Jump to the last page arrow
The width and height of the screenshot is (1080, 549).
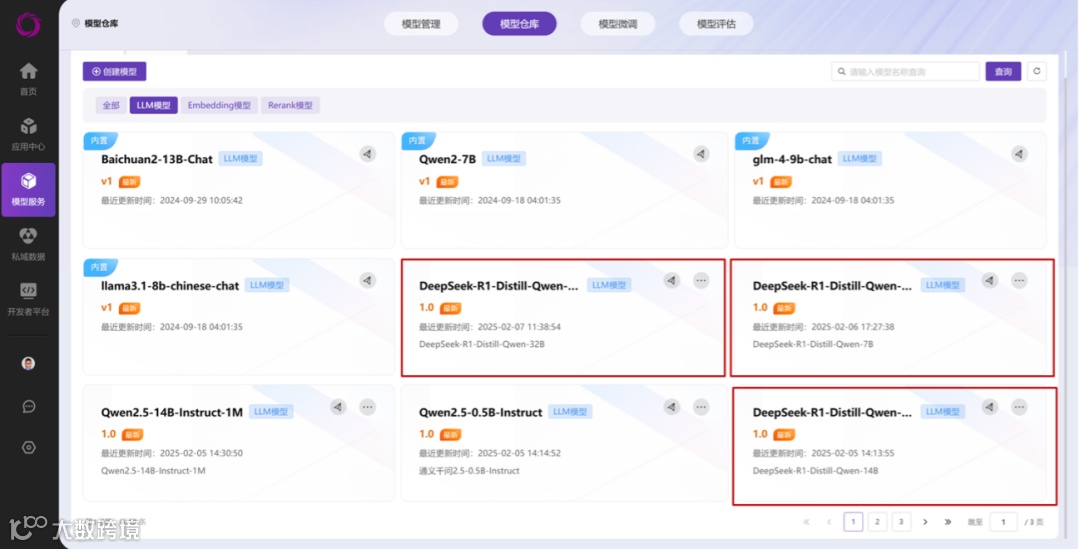point(948,522)
